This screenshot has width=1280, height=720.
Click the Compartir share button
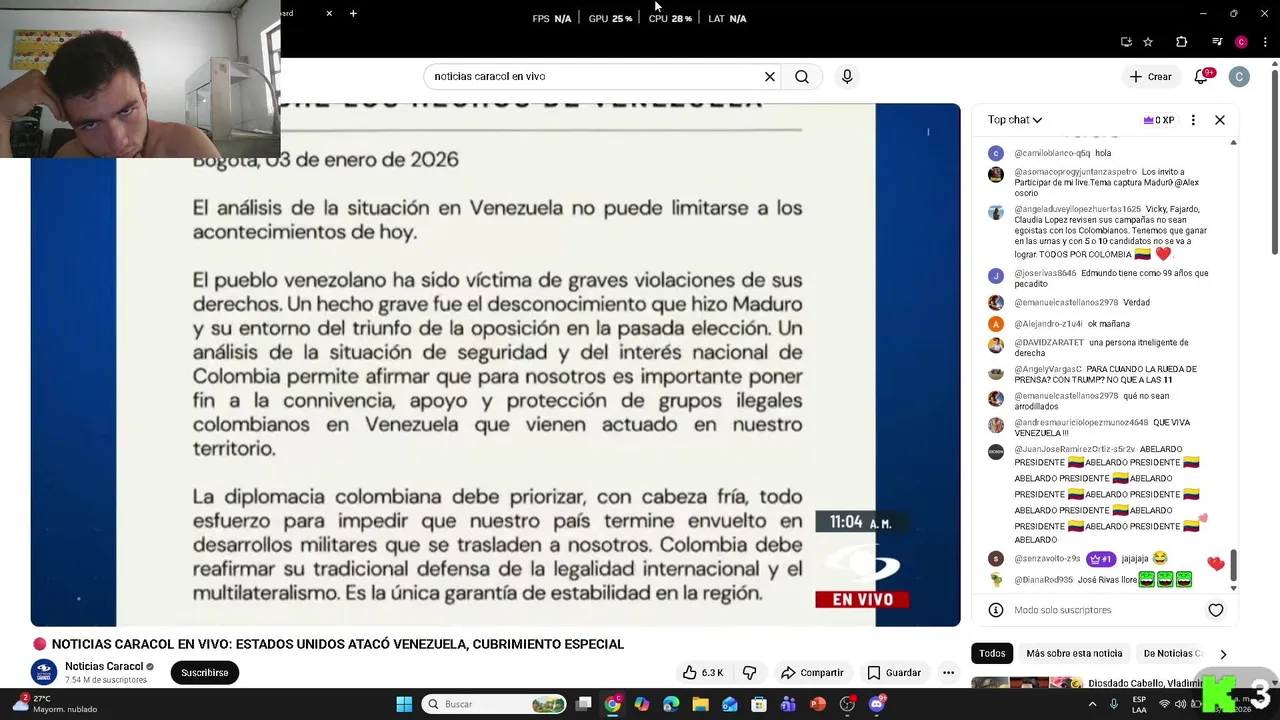point(812,673)
